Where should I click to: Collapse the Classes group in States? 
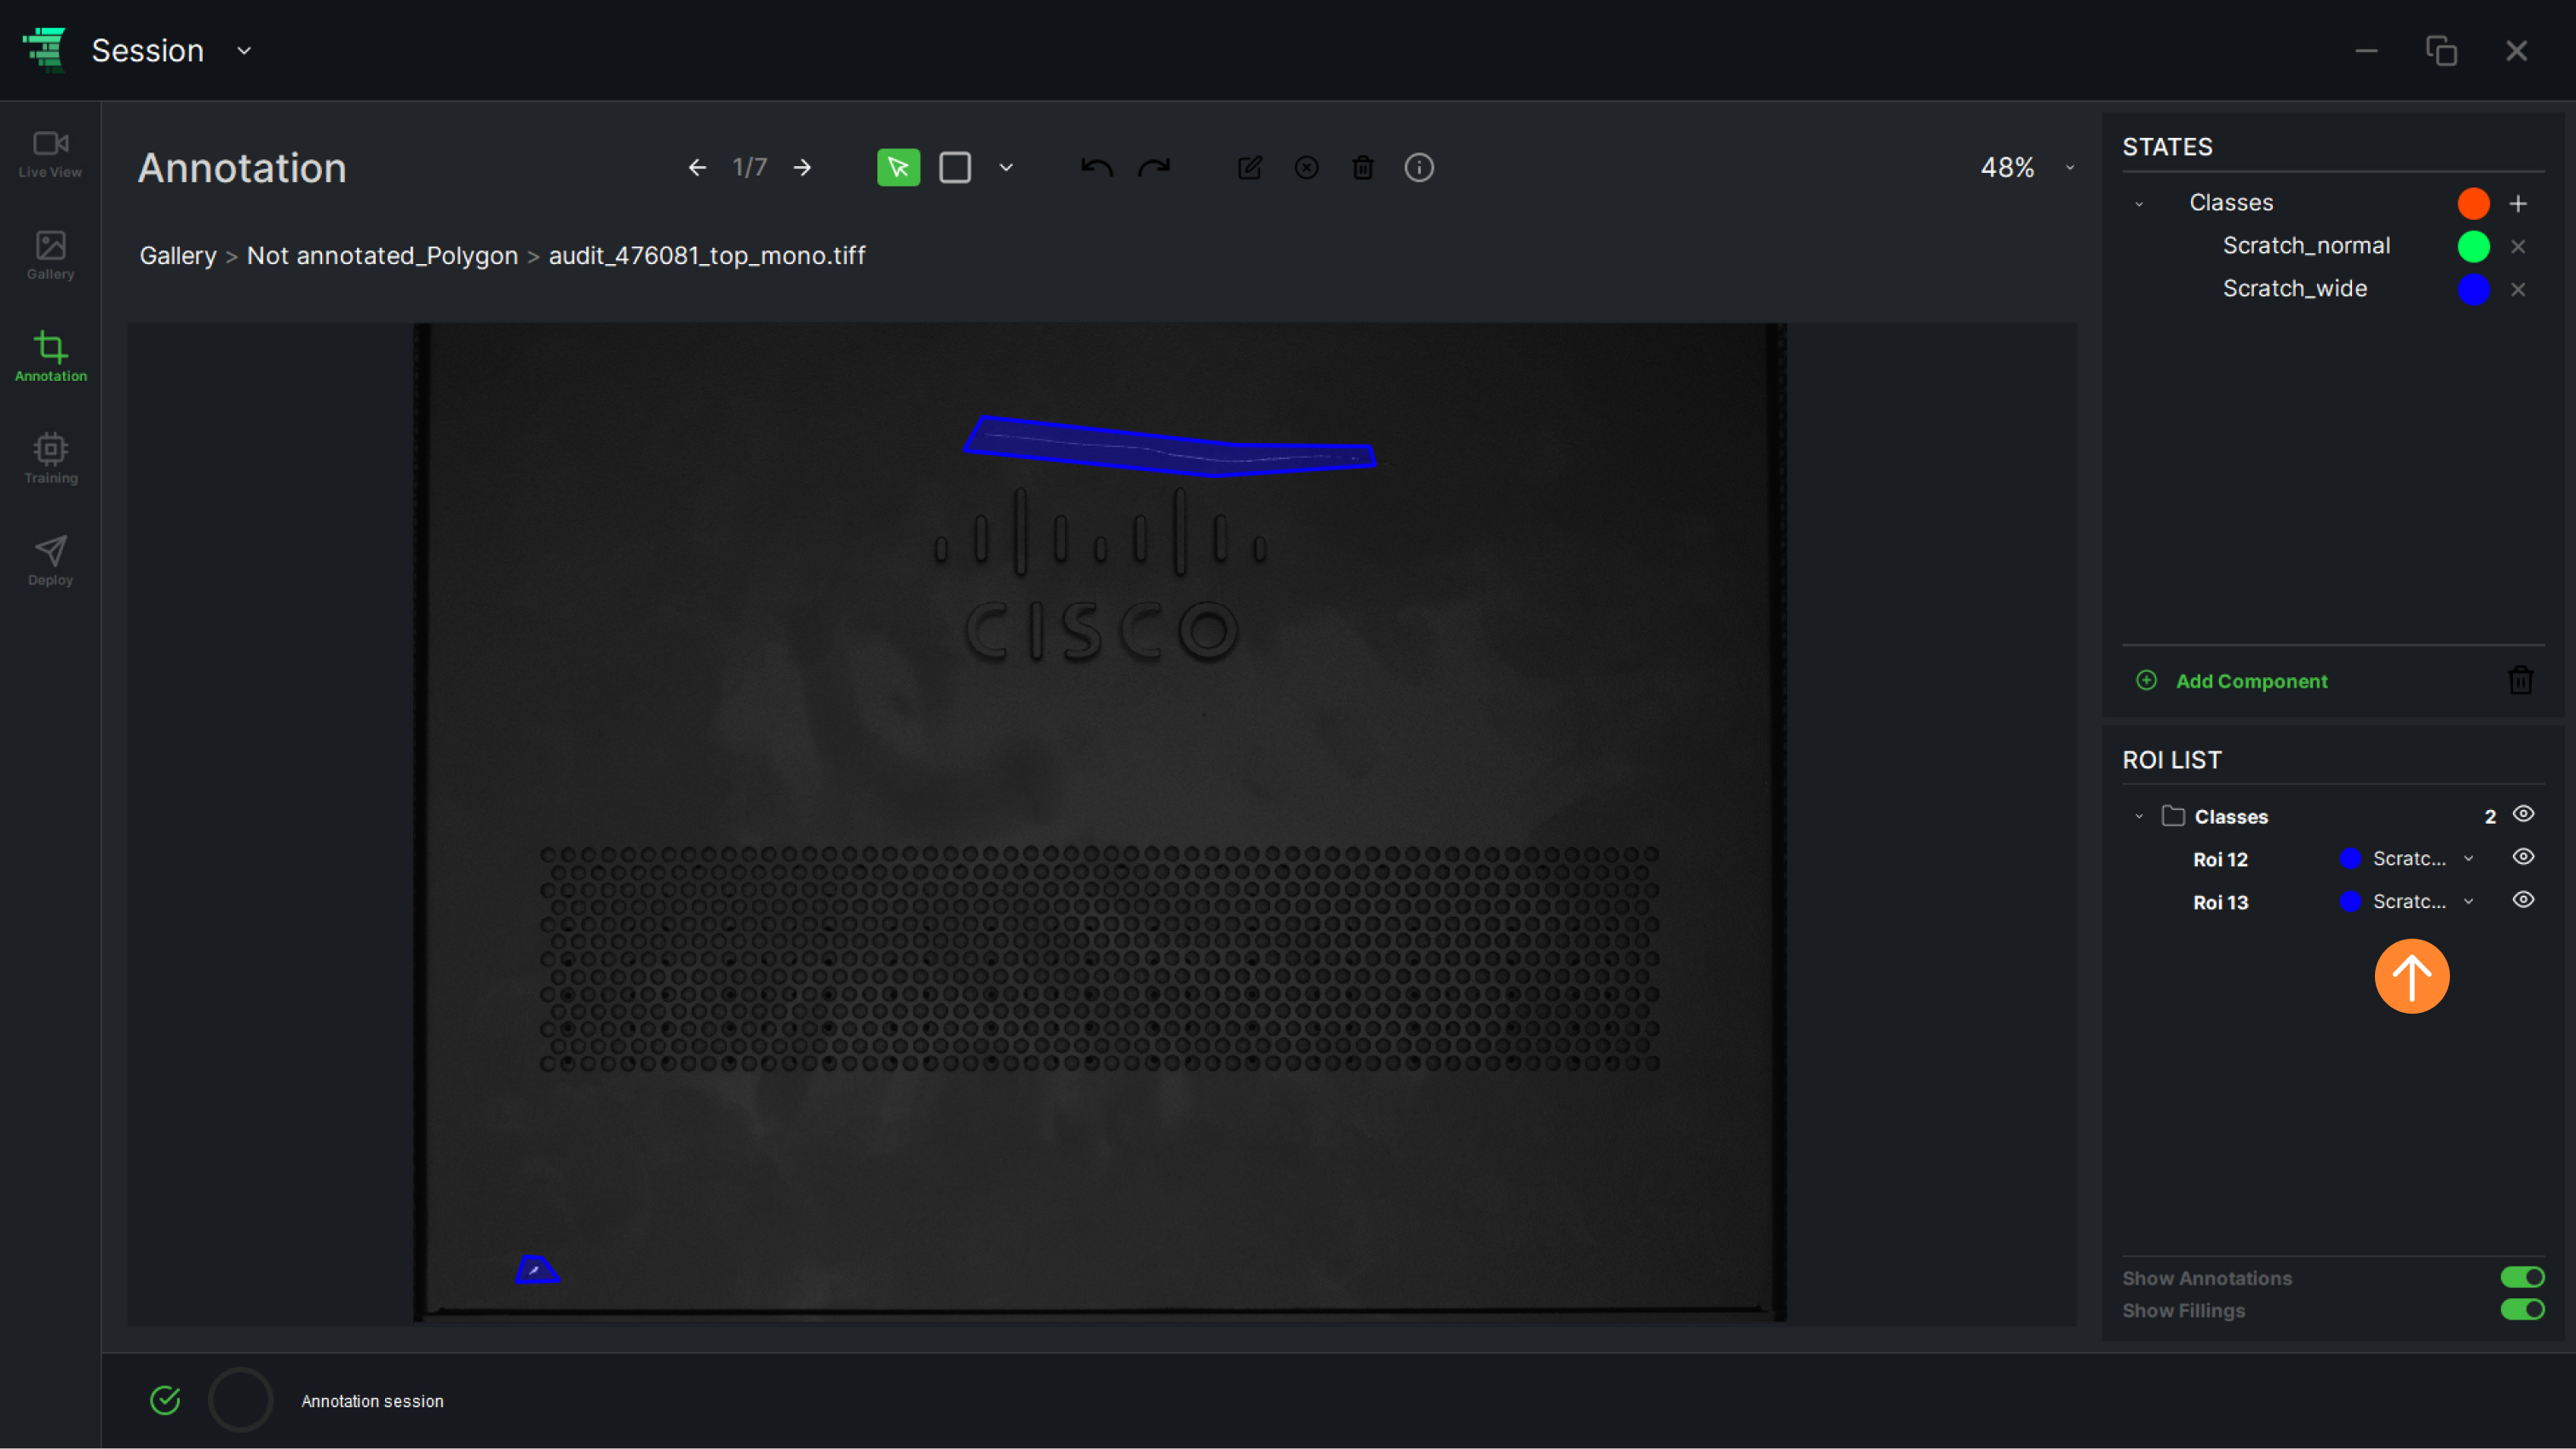2139,204
